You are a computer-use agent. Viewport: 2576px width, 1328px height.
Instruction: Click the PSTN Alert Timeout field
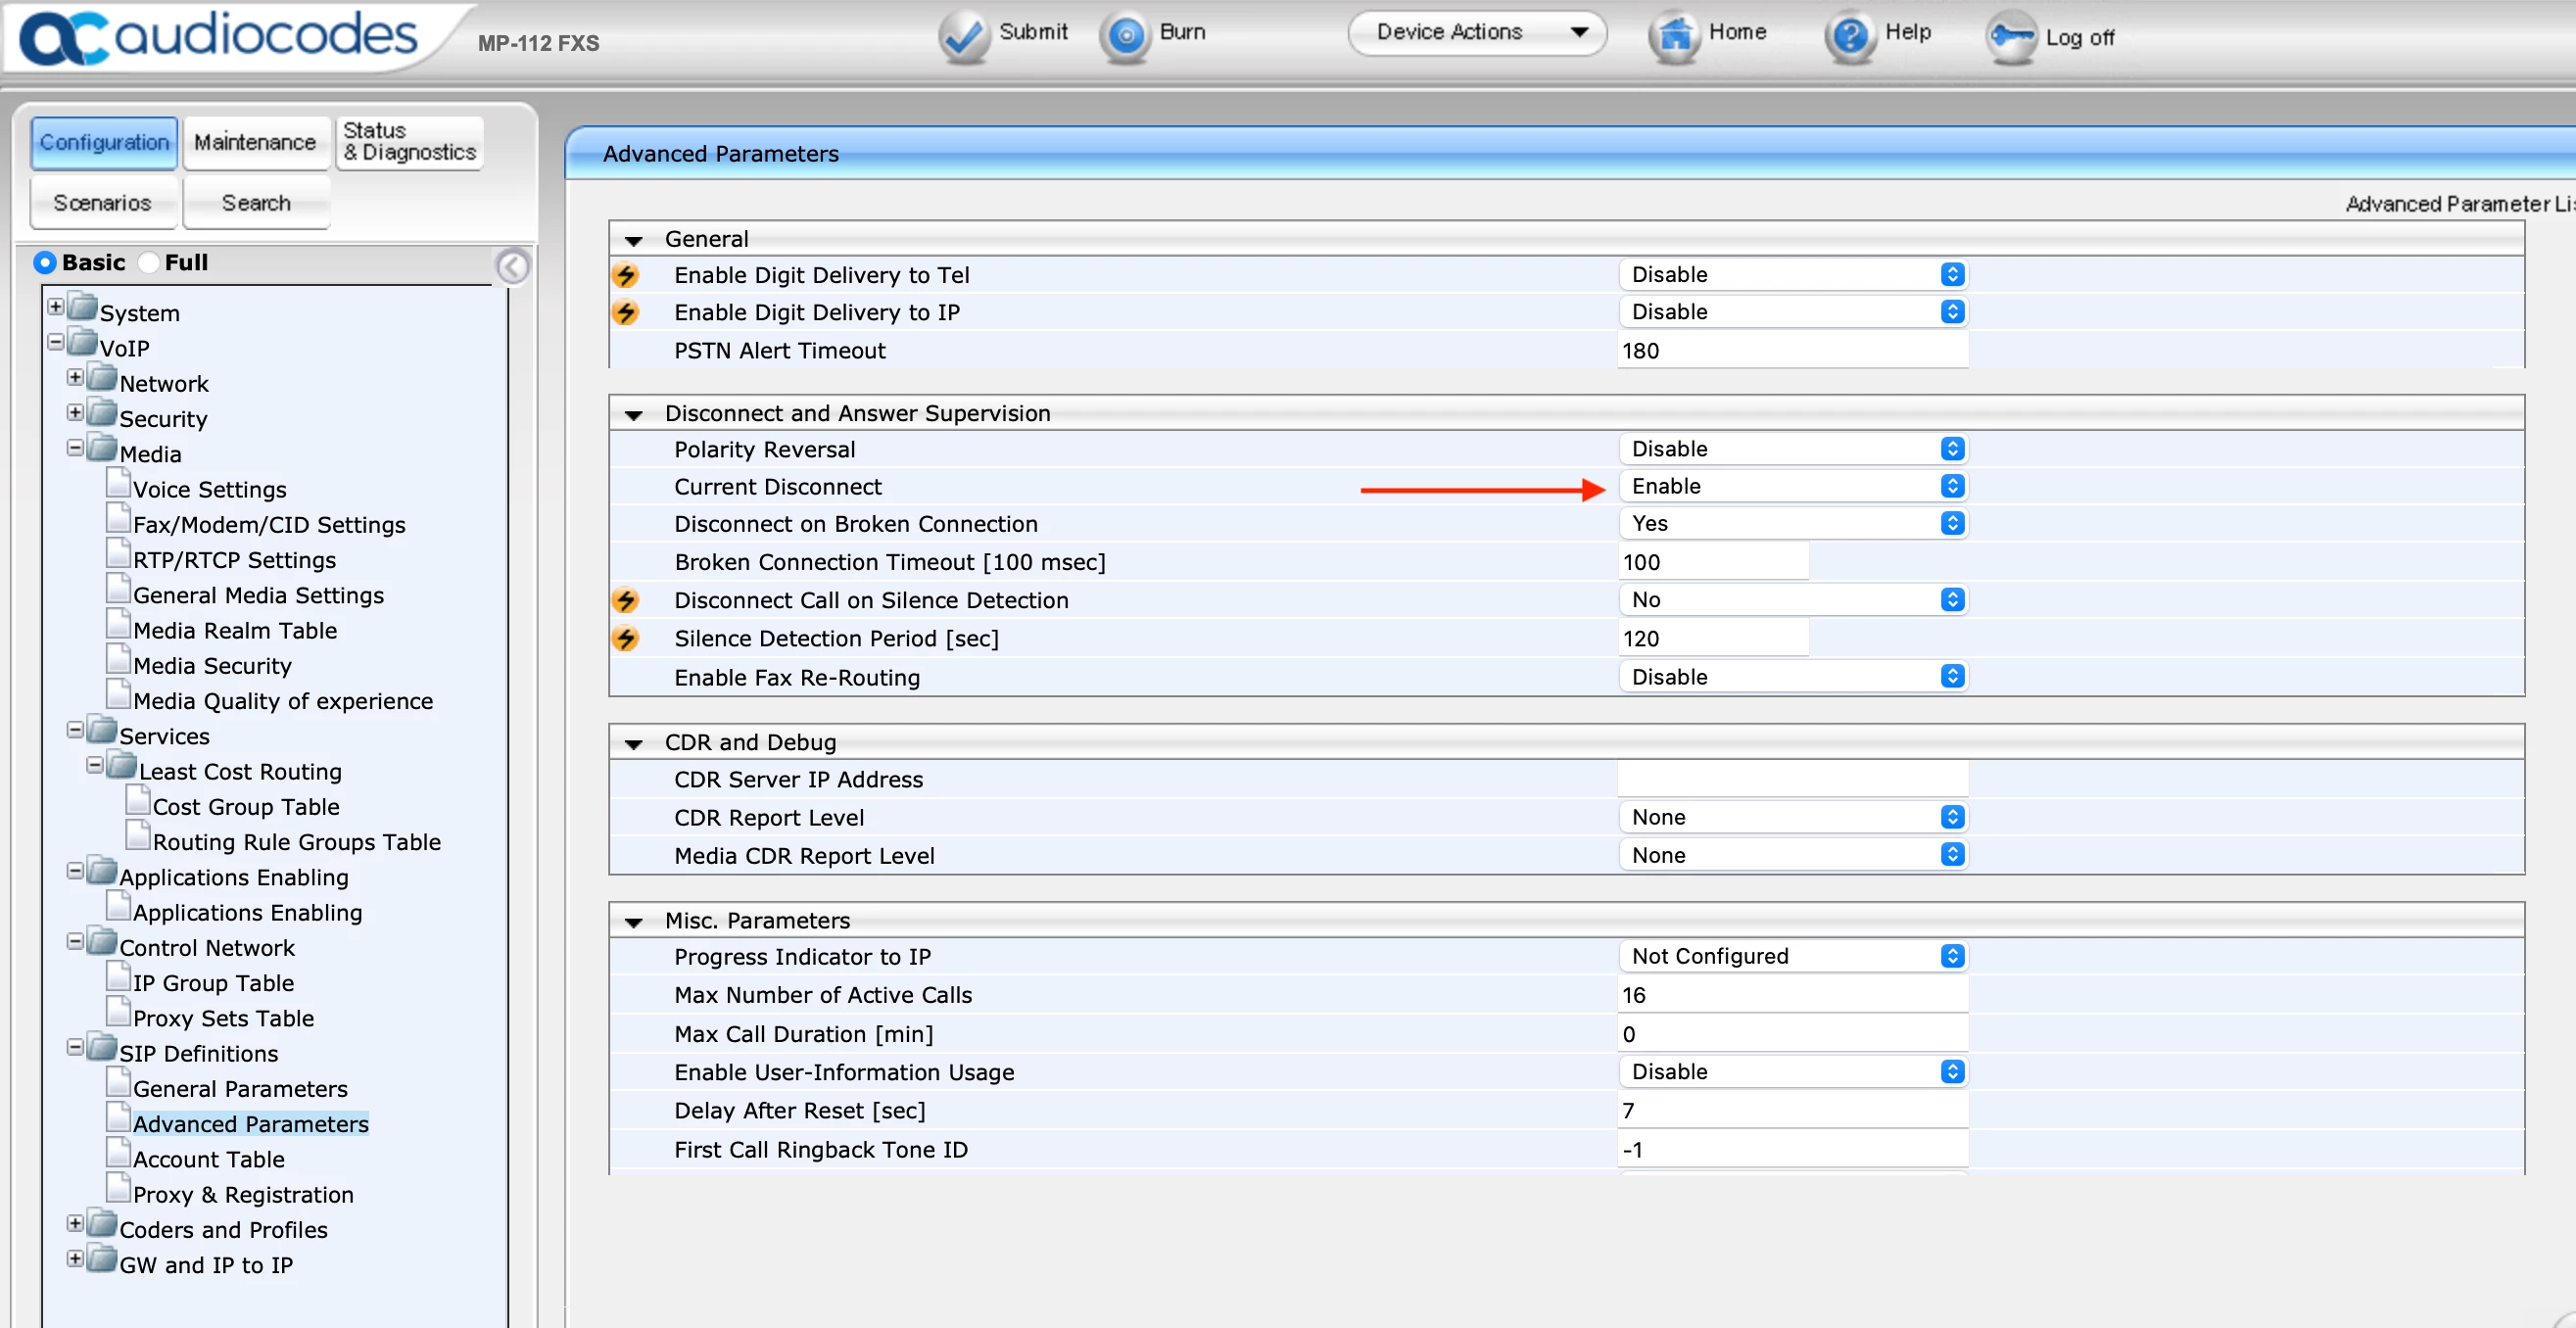click(1792, 351)
